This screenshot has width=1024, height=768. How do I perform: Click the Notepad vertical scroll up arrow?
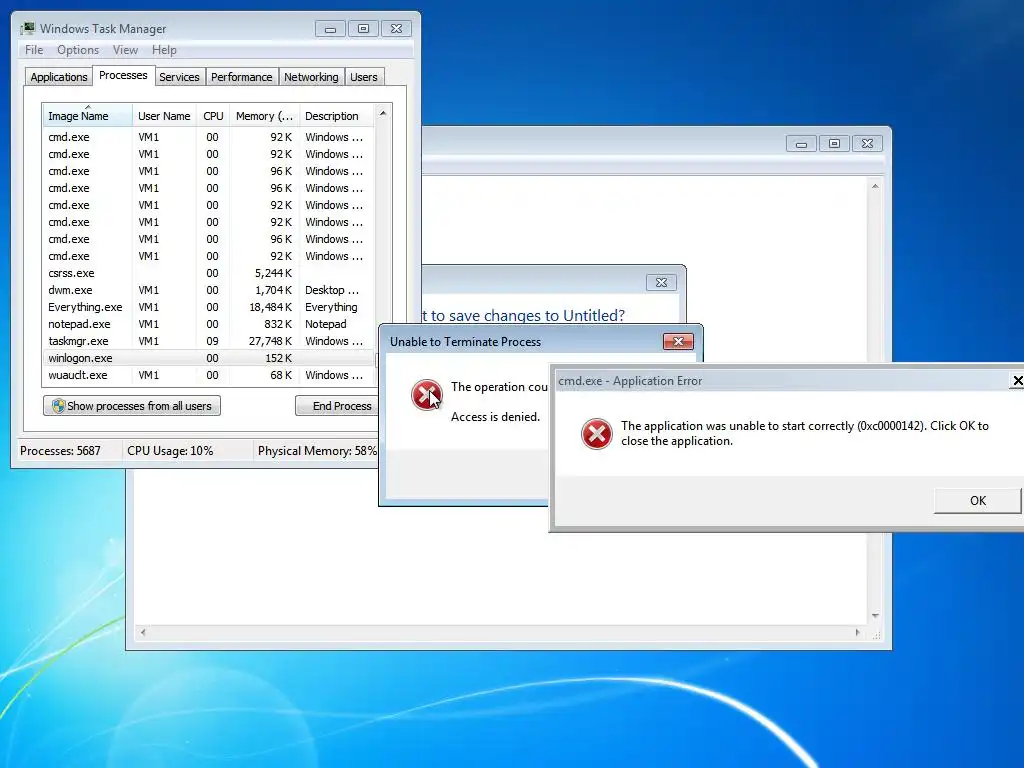[x=875, y=186]
